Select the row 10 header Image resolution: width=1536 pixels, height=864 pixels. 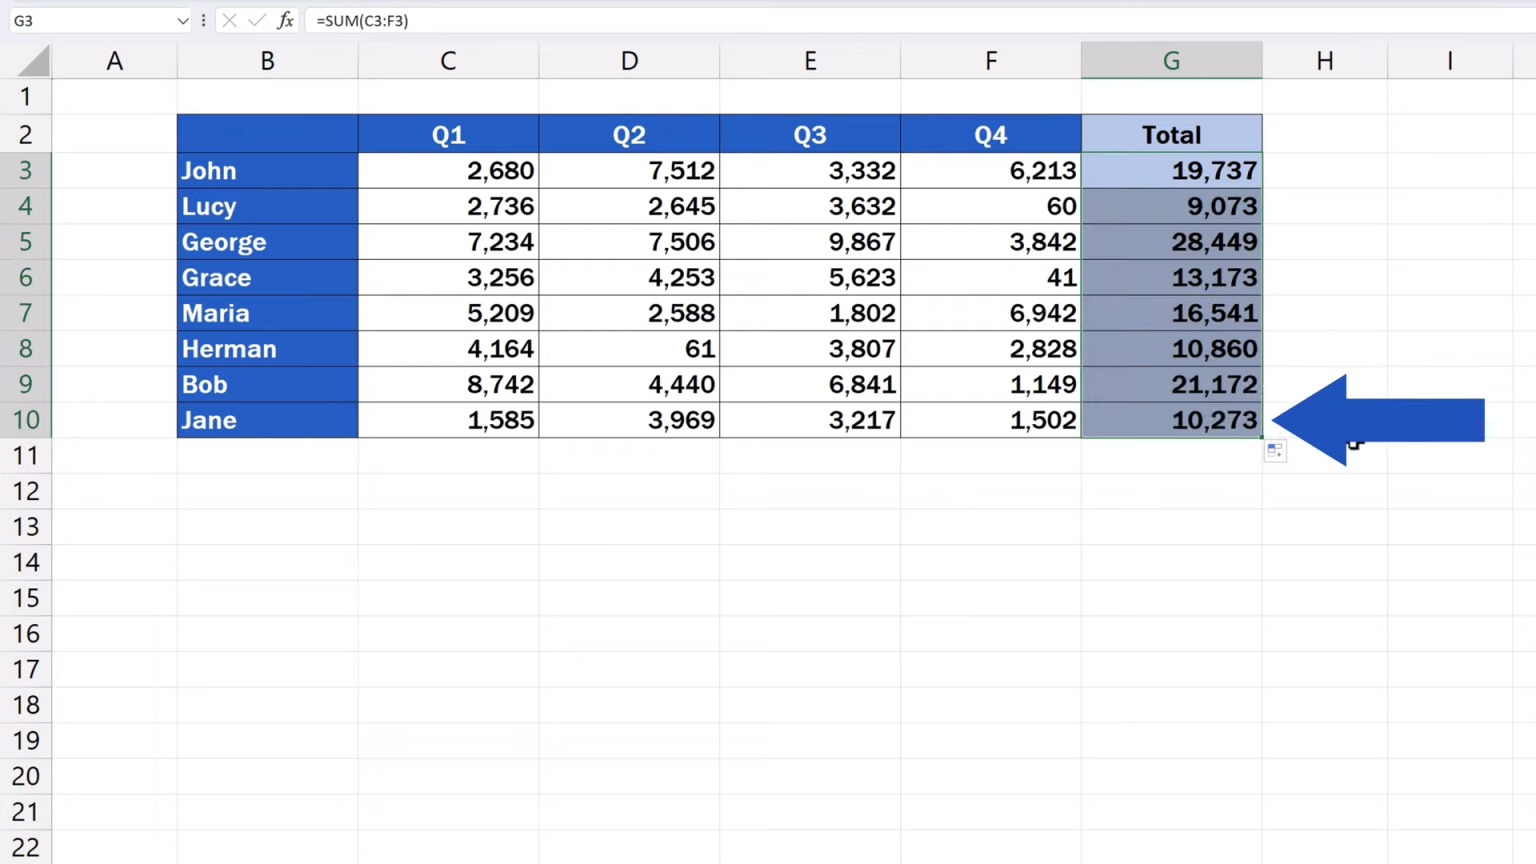(25, 420)
